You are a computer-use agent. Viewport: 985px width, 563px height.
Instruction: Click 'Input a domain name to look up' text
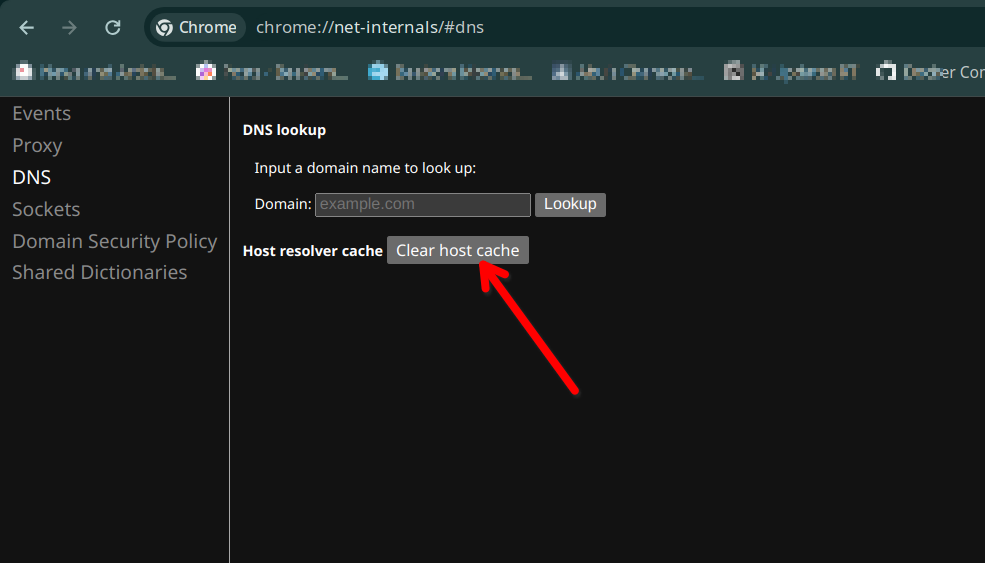[x=365, y=168]
